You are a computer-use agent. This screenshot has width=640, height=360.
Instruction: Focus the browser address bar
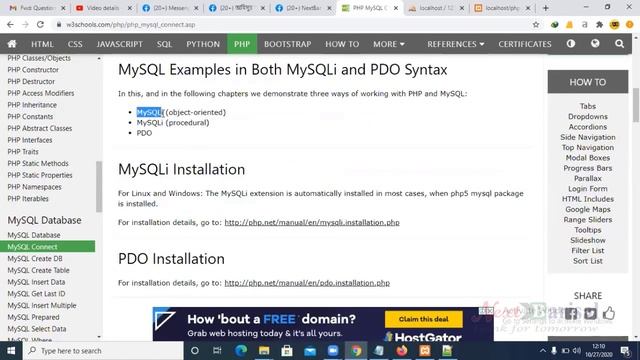coord(294,24)
